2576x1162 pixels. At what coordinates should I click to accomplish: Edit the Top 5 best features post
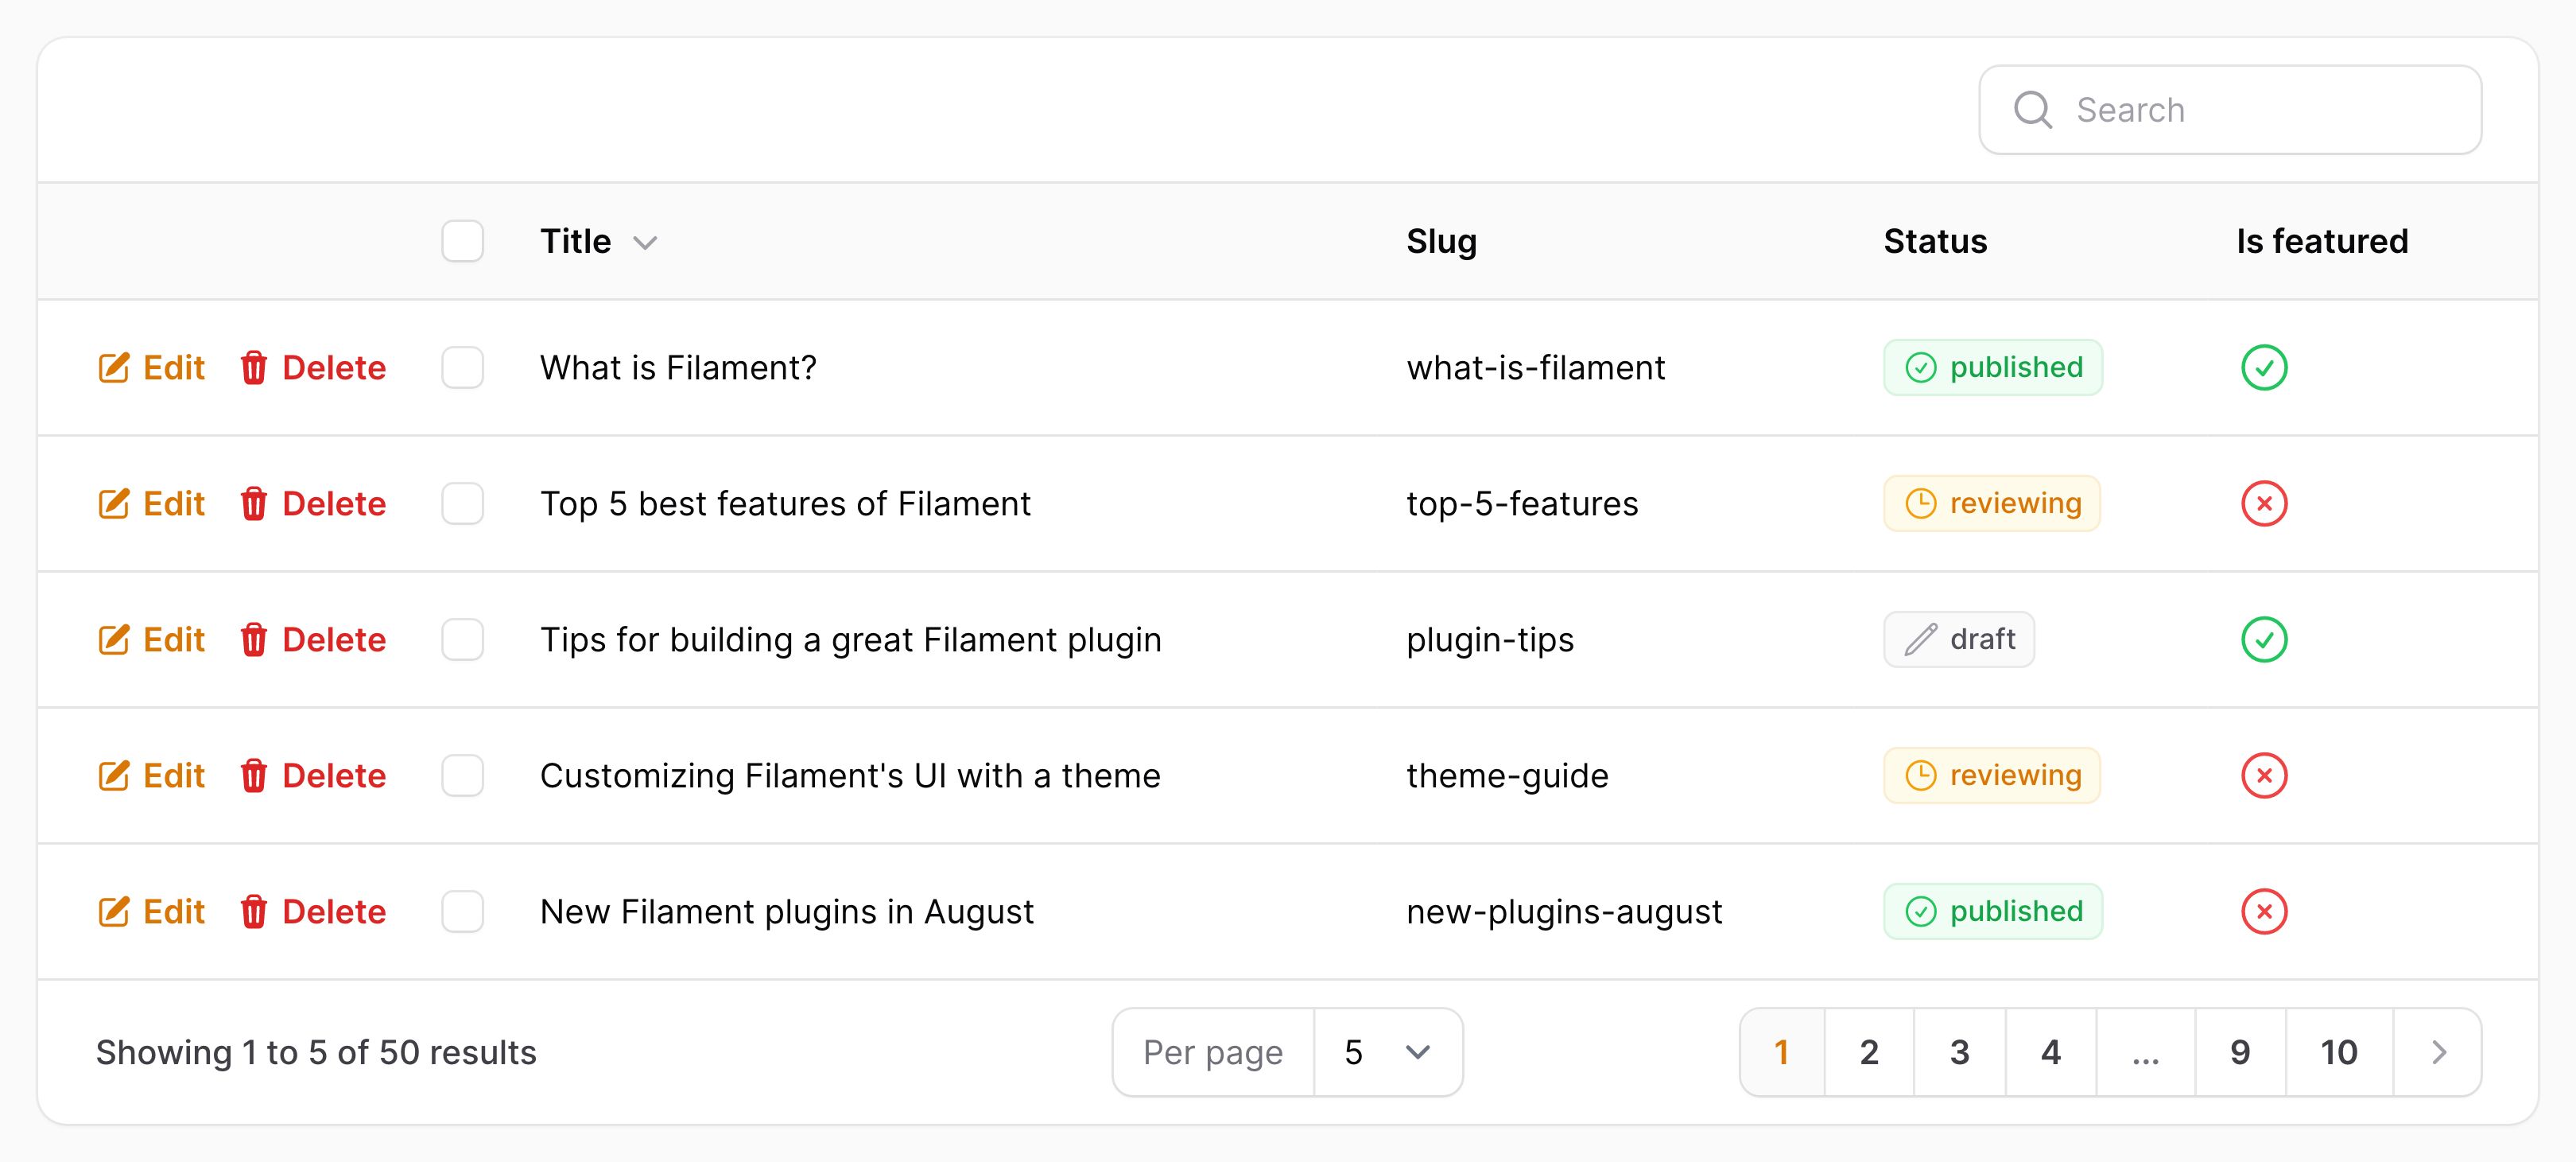[x=152, y=503]
